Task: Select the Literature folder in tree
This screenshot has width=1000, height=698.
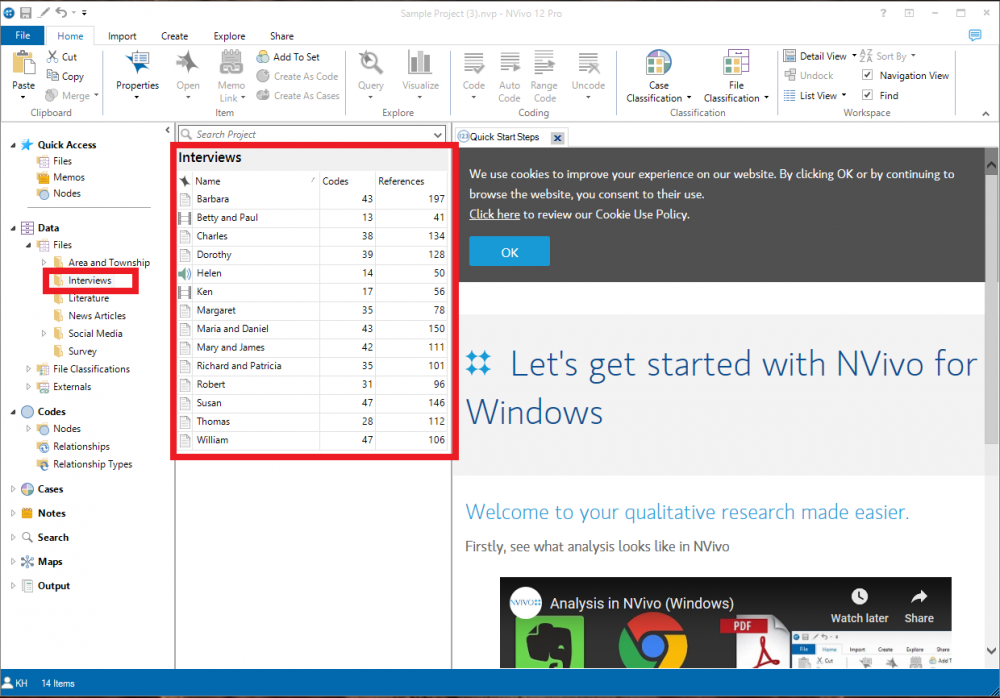Action: (x=89, y=298)
